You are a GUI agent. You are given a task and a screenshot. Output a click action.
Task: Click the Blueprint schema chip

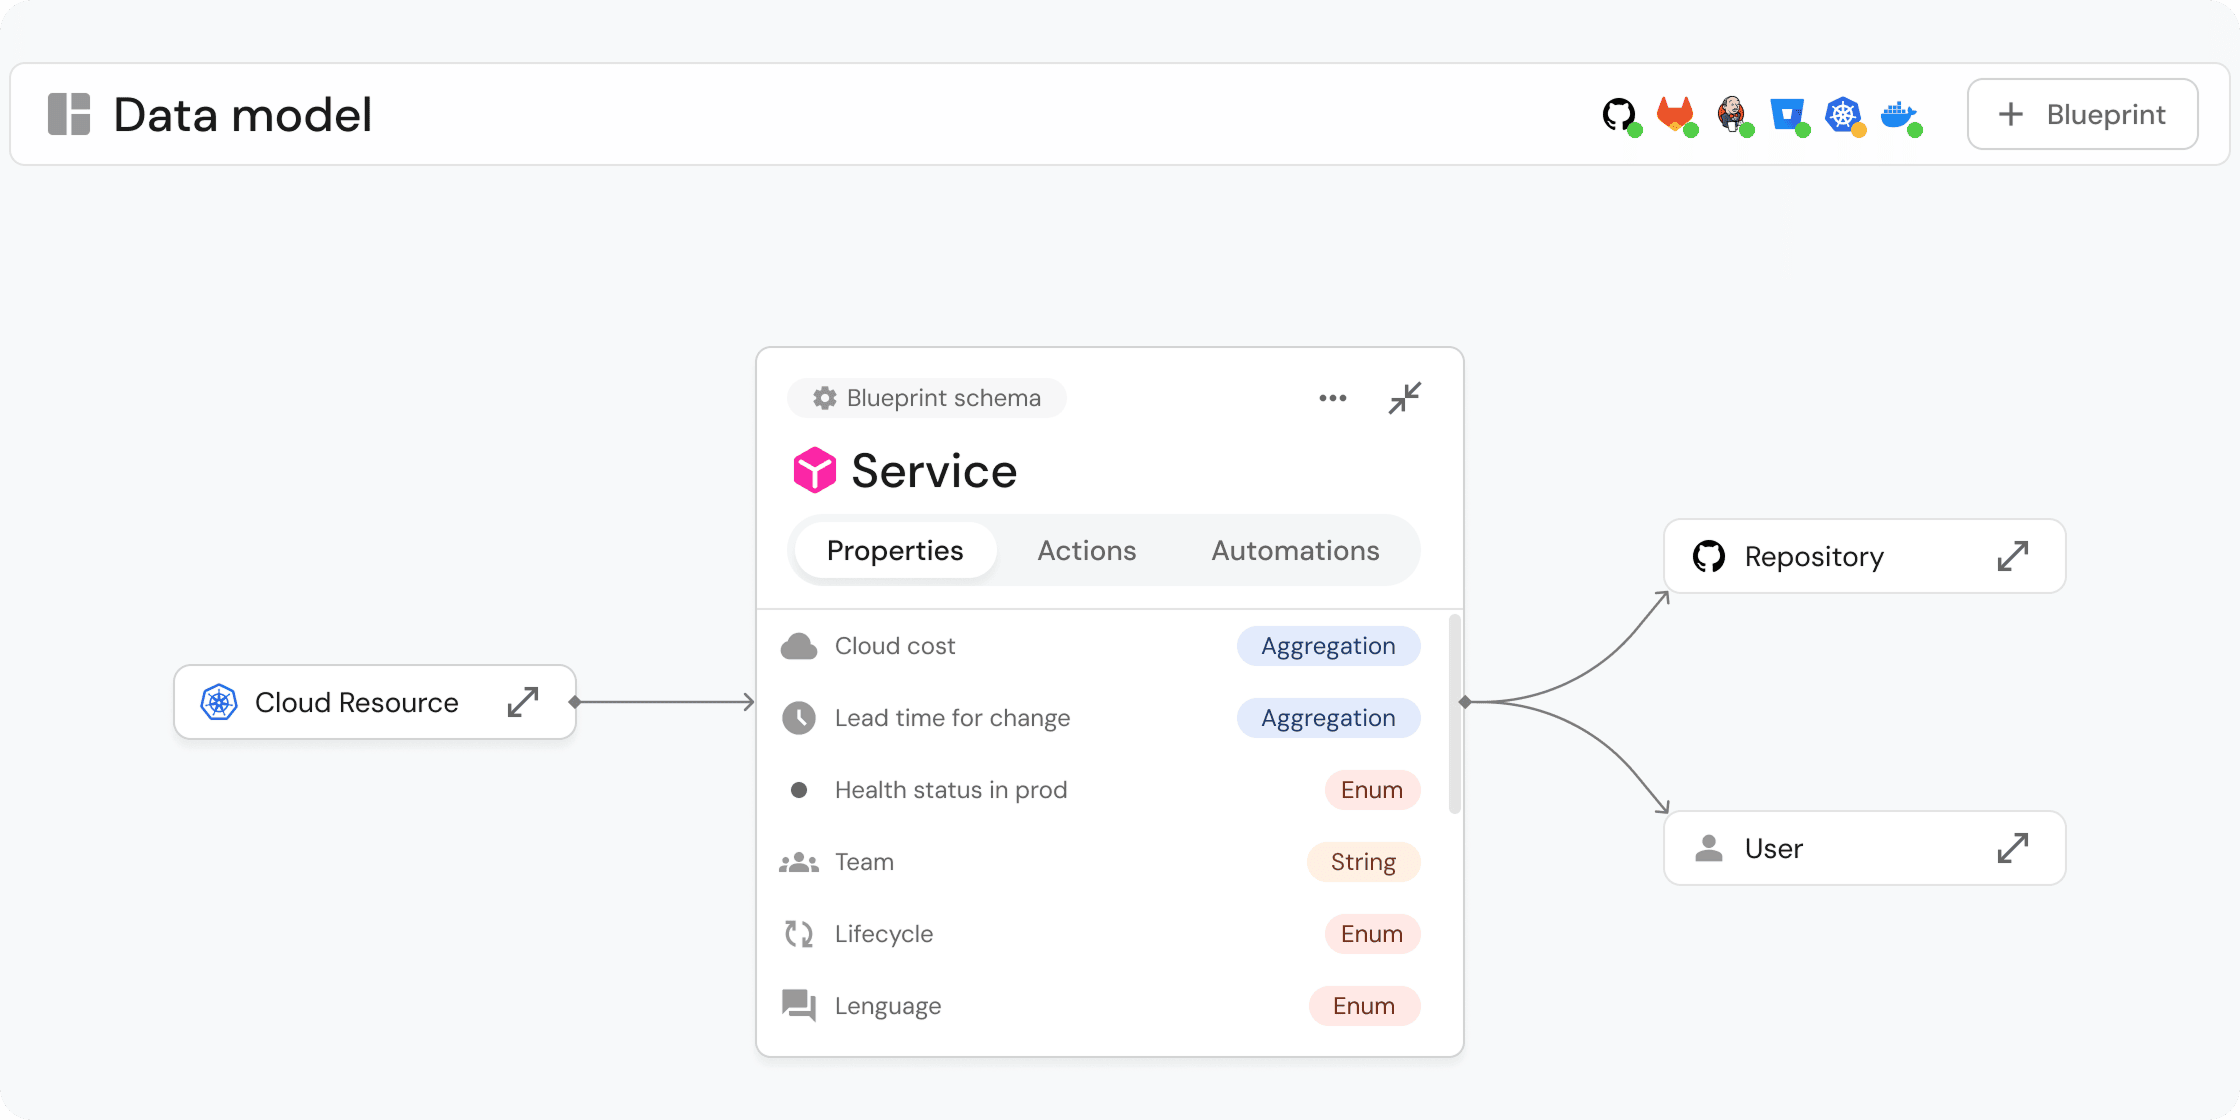point(927,398)
